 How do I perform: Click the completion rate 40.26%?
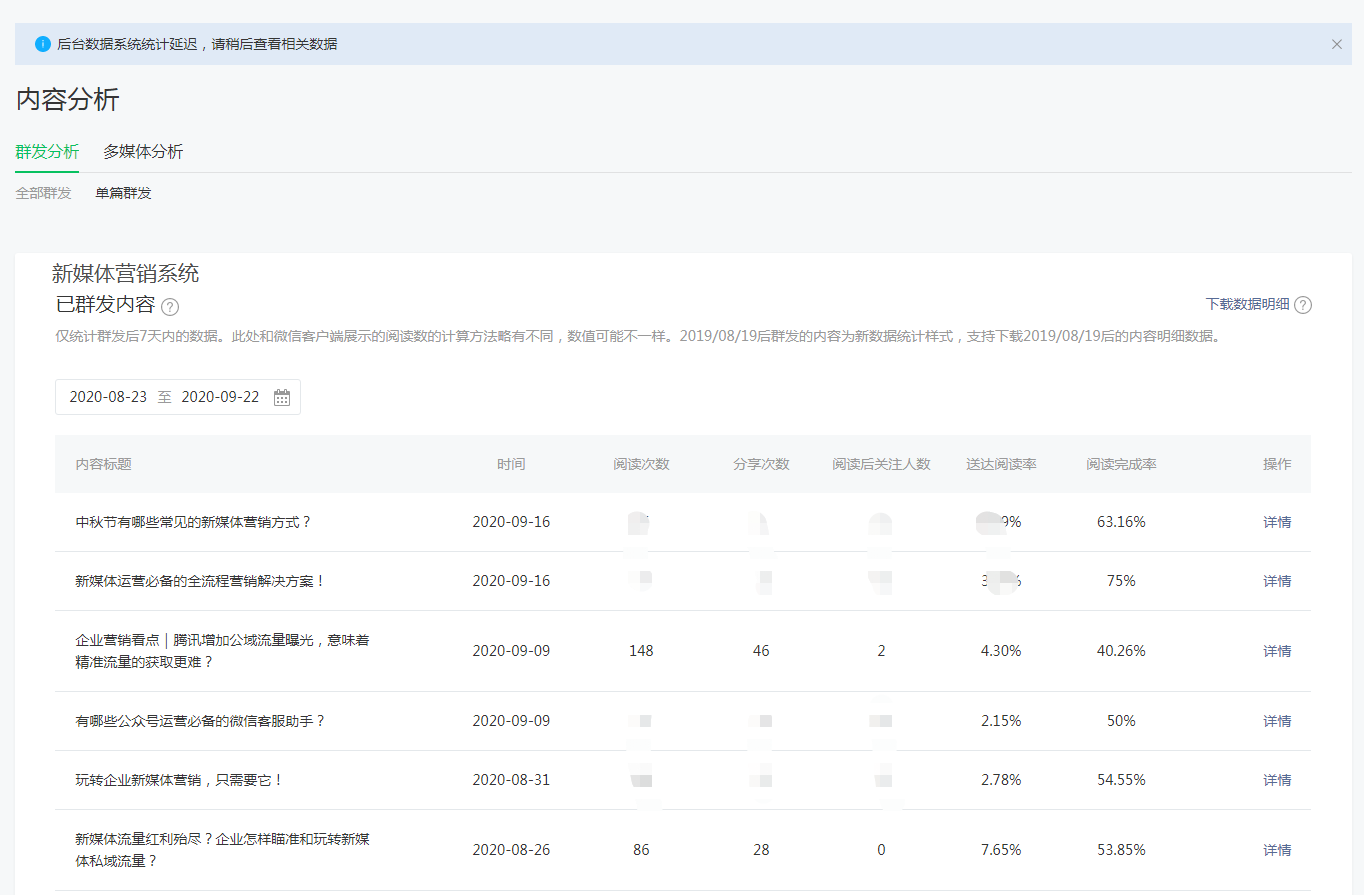(1121, 651)
